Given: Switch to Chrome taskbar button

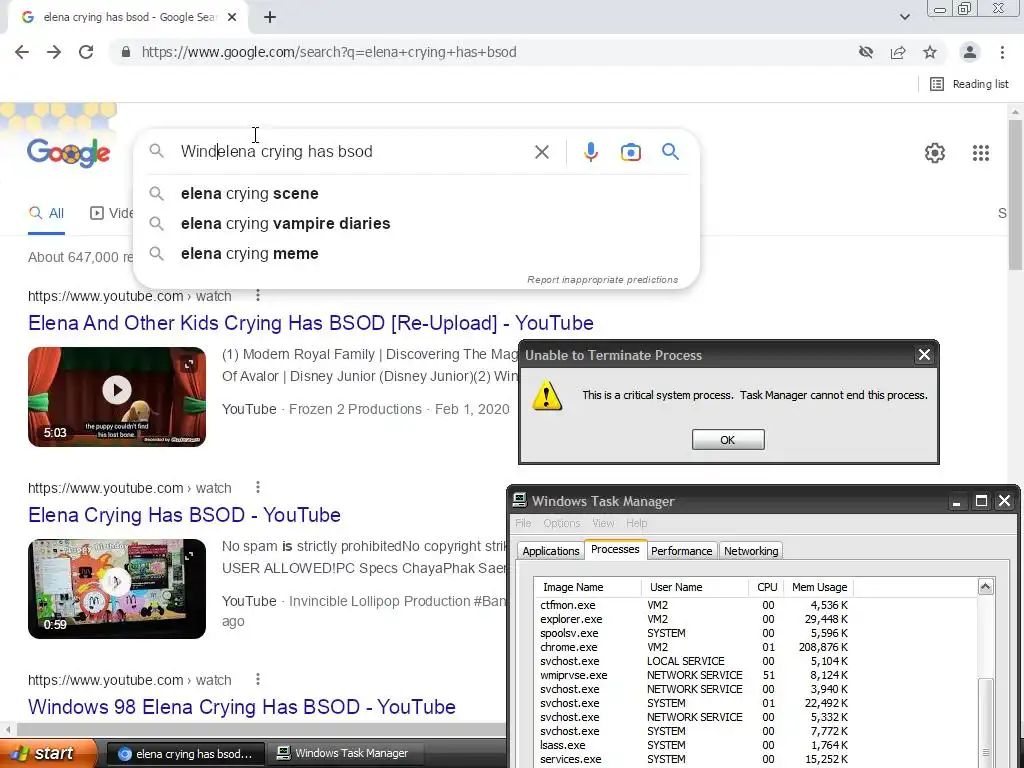Looking at the screenshot, I should click(185, 754).
